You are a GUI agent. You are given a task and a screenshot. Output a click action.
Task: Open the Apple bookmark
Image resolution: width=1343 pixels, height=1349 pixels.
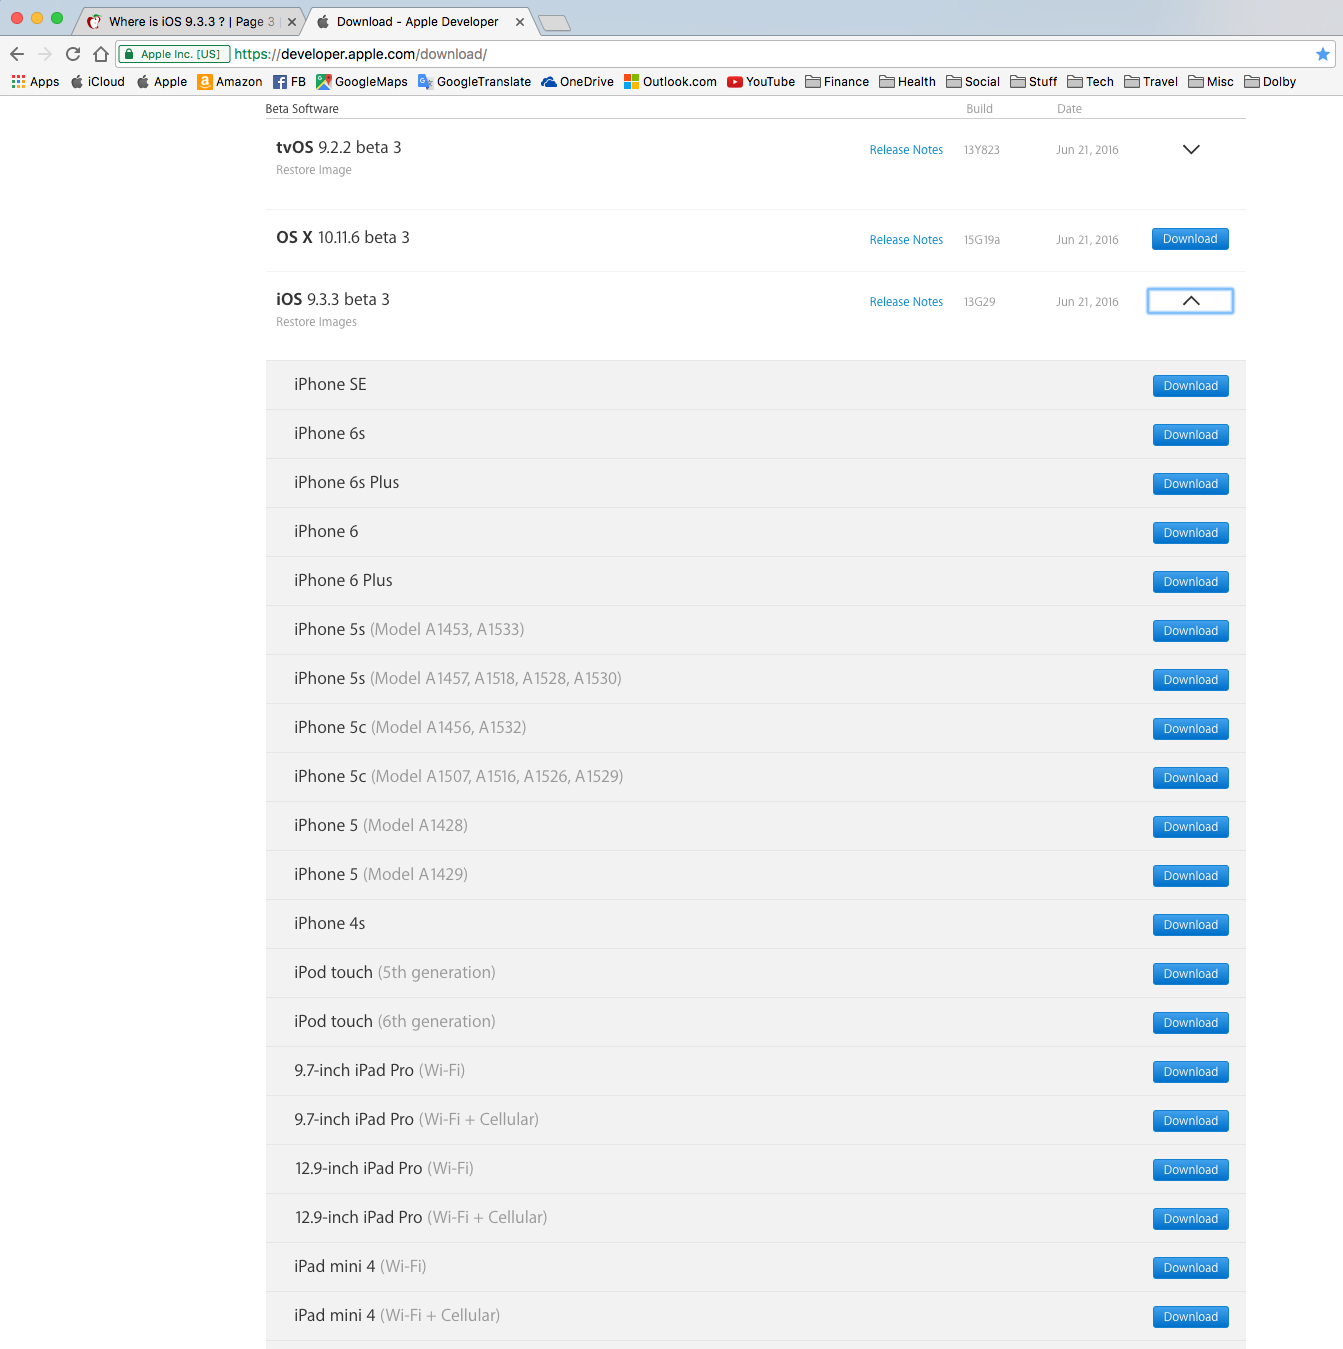pos(162,82)
